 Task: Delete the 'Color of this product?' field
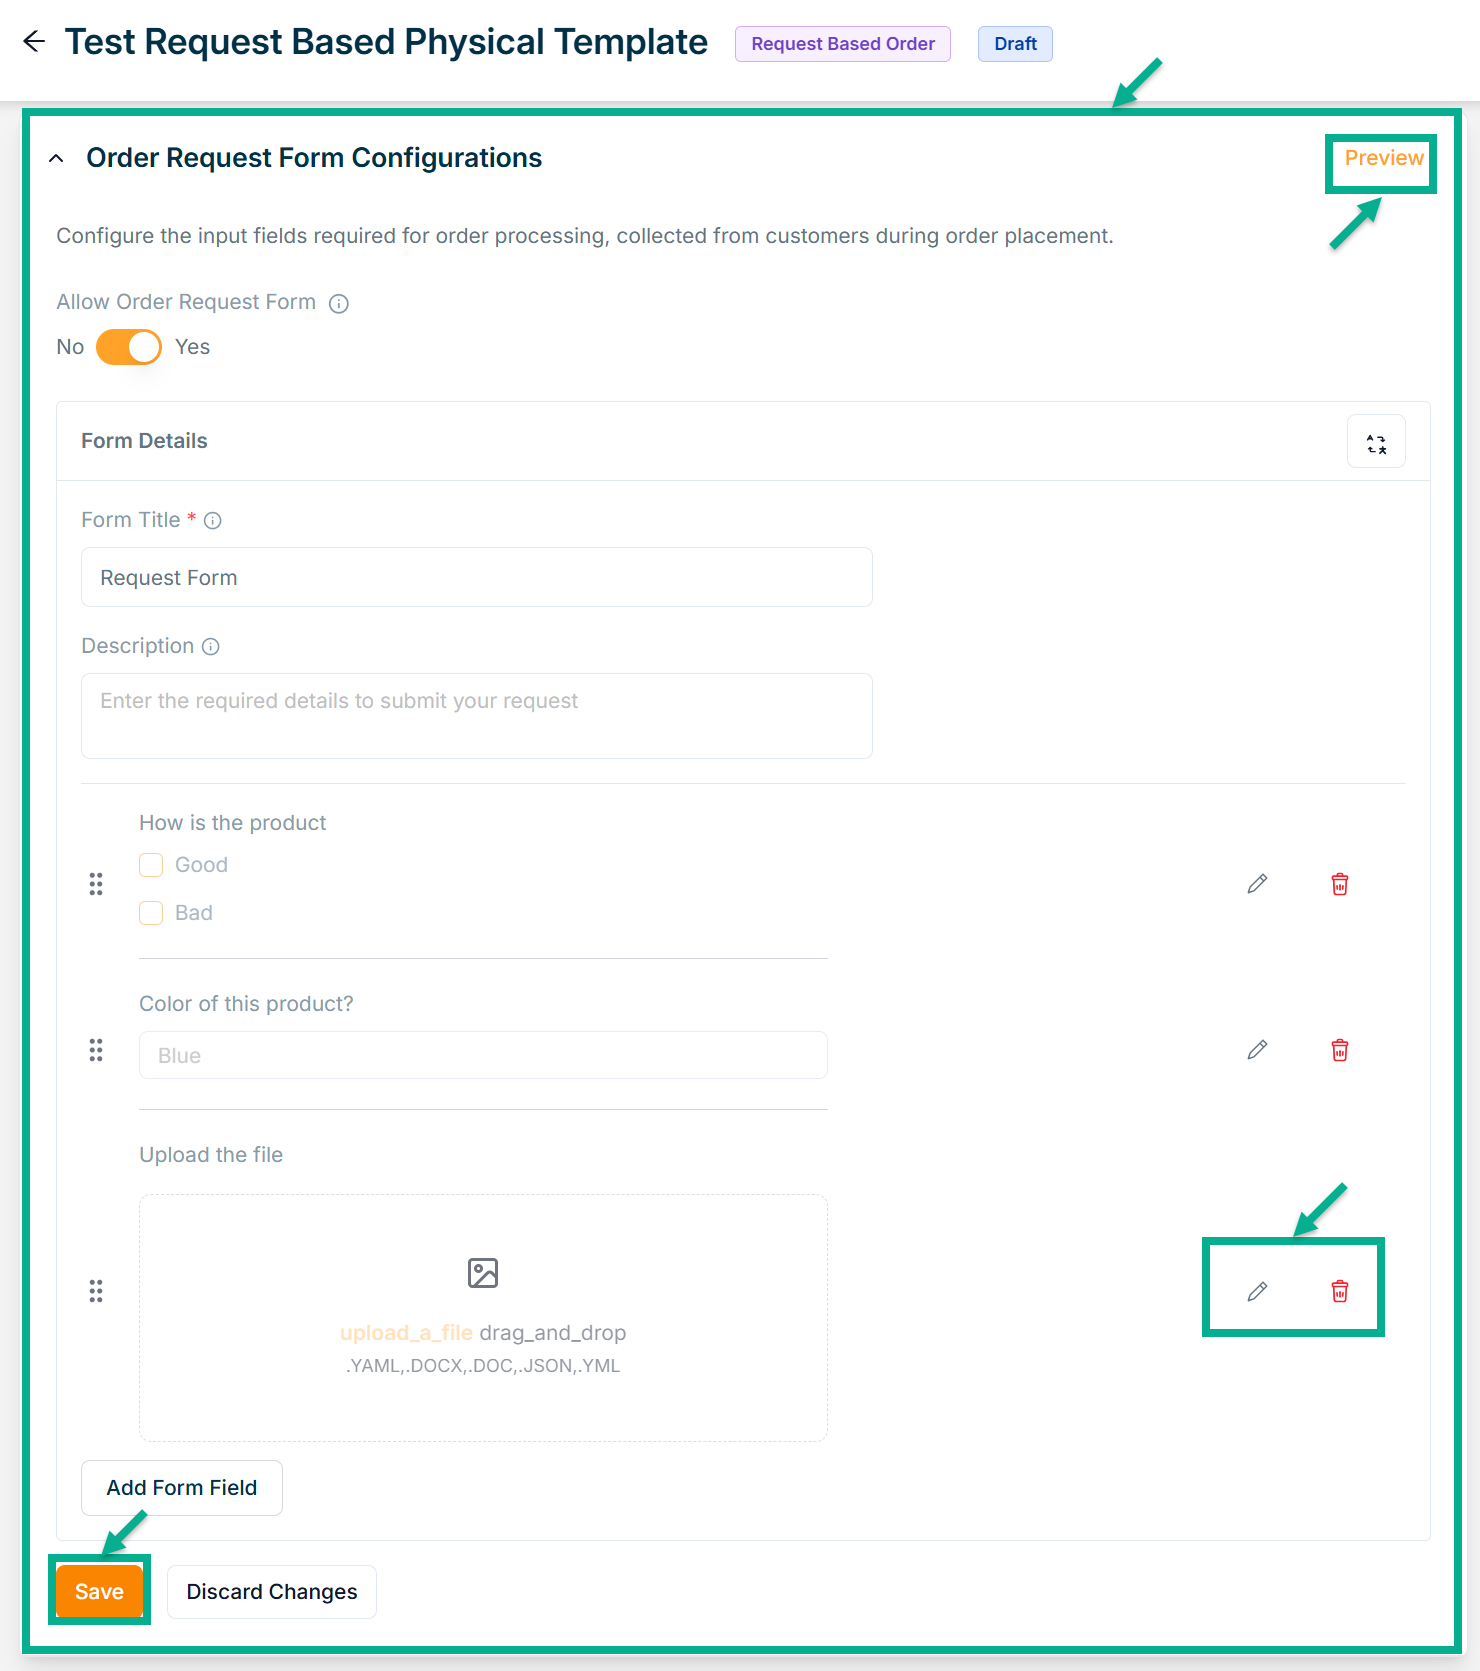click(x=1340, y=1050)
